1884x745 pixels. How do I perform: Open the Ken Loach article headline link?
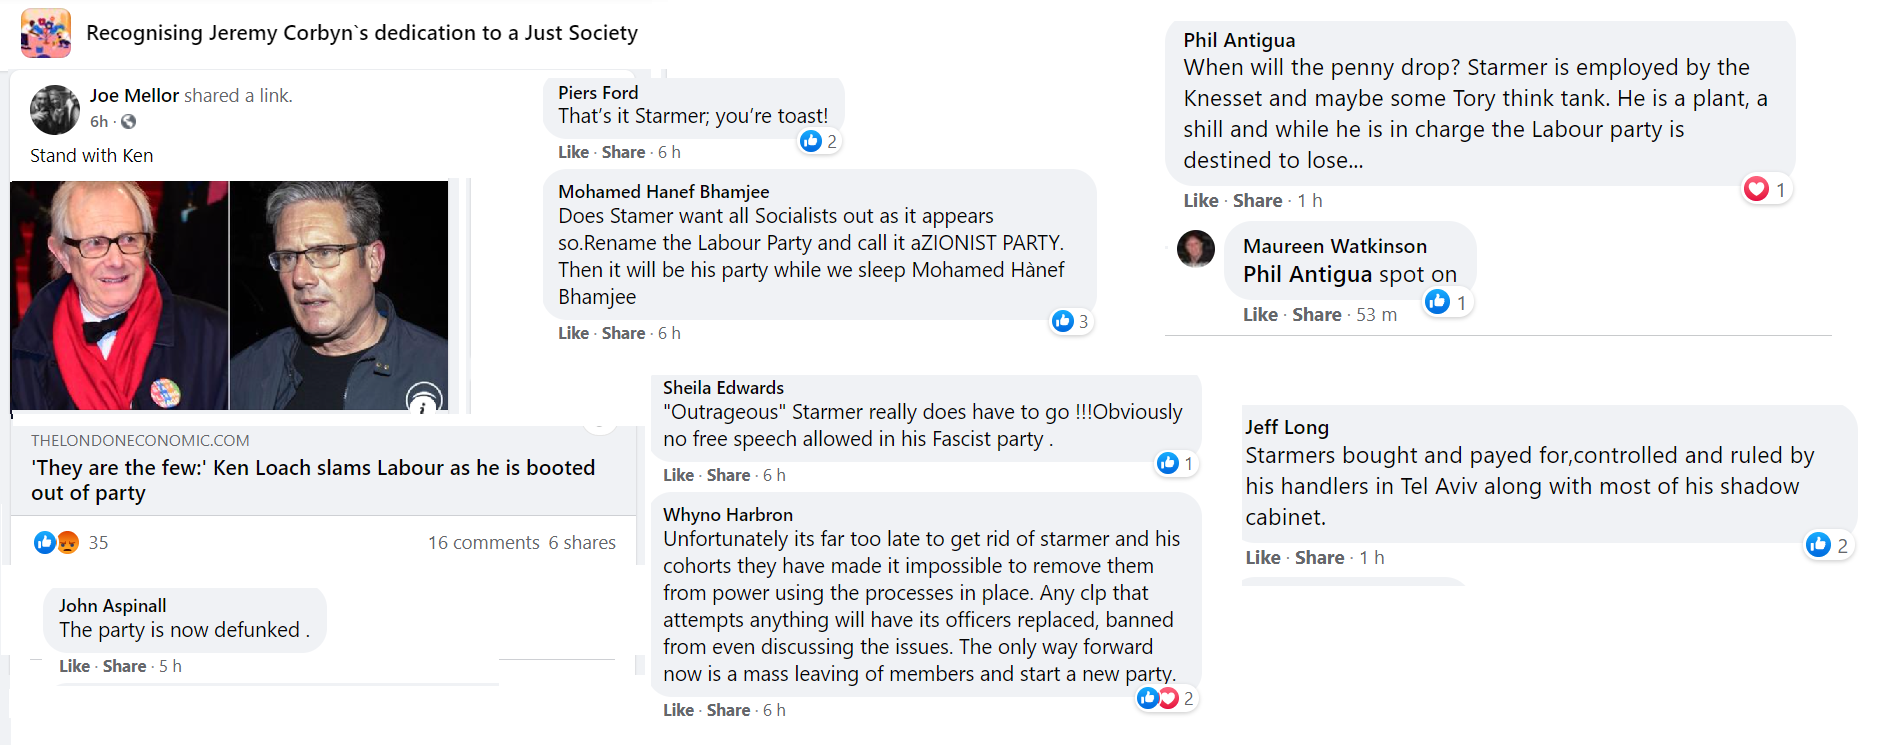(x=313, y=480)
